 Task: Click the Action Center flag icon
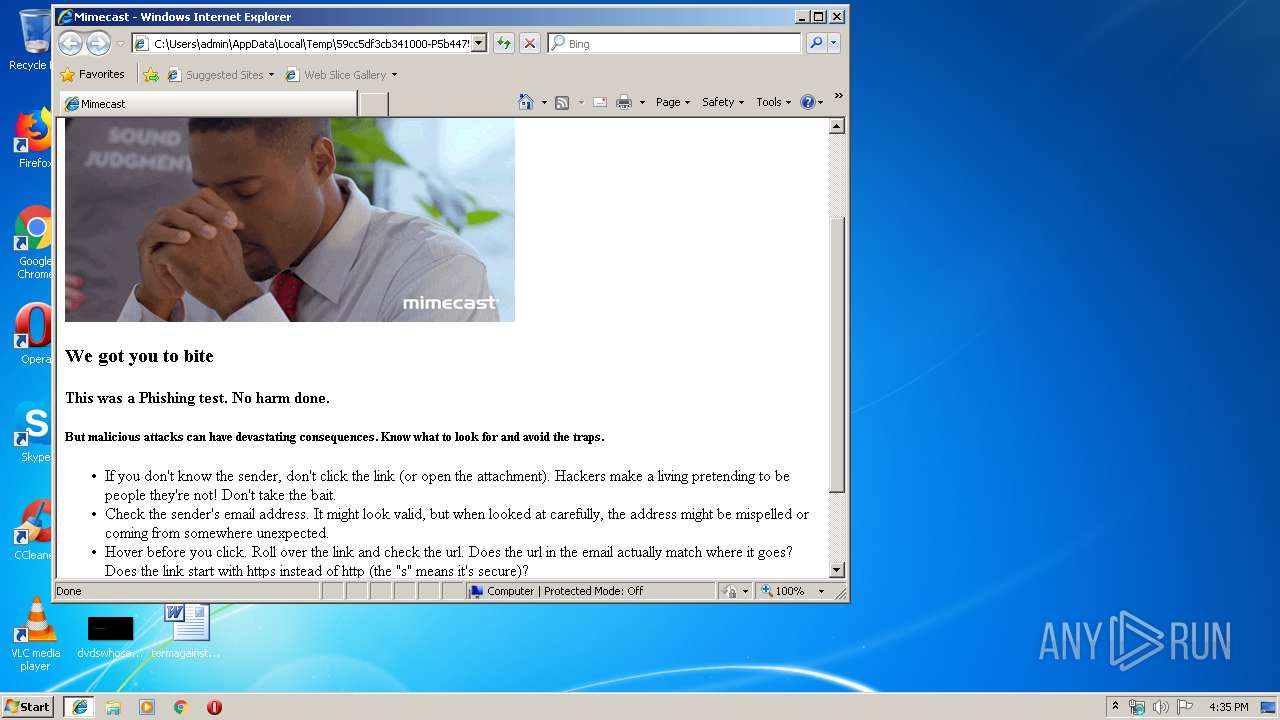click(1185, 707)
